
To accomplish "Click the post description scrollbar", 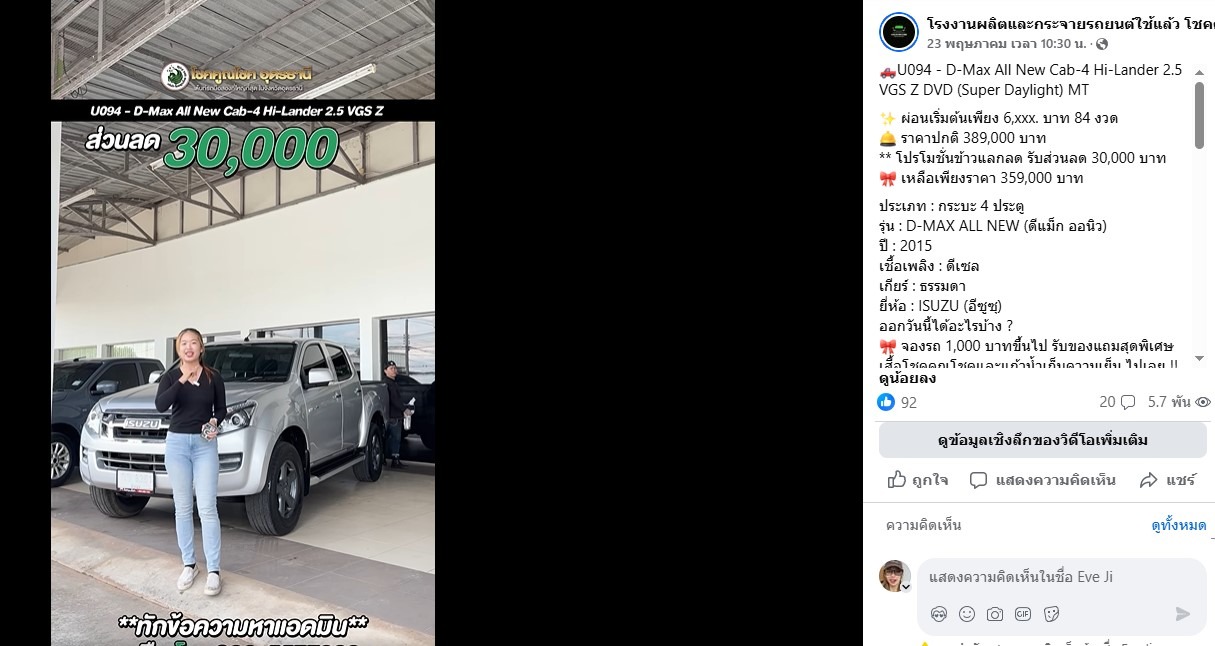I will click(x=1199, y=115).
